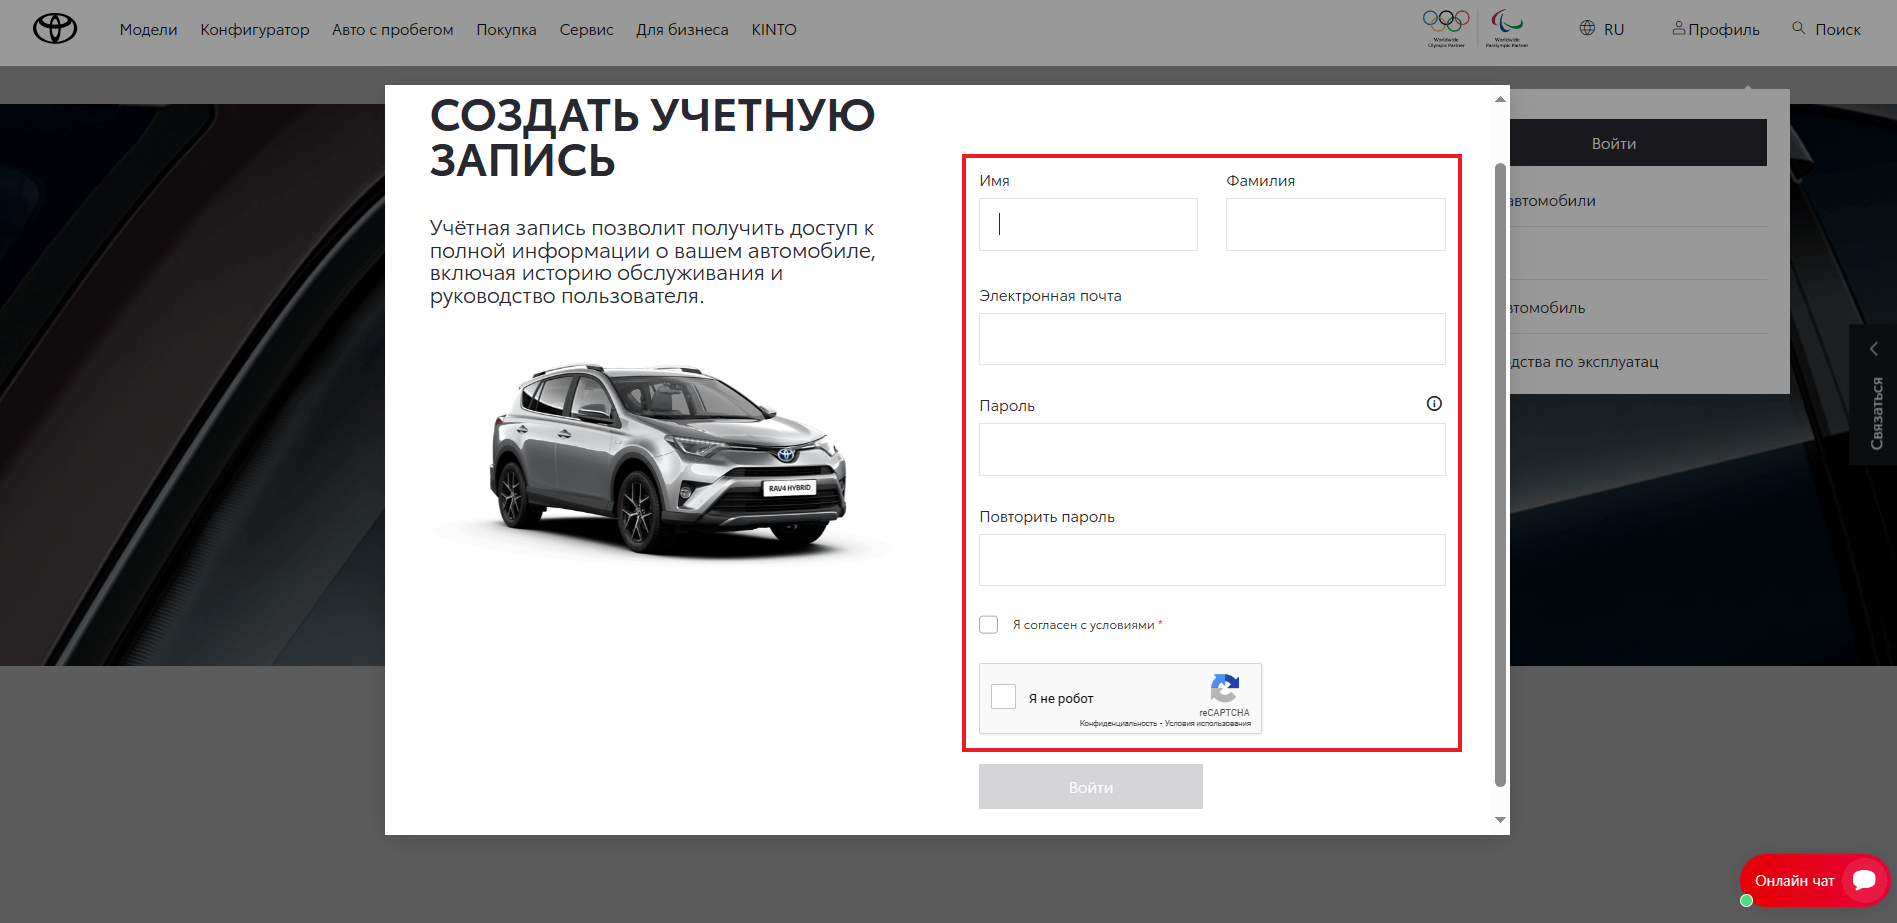Click the globe language icon
The width and height of the screenshot is (1897, 923).
click(x=1587, y=28)
